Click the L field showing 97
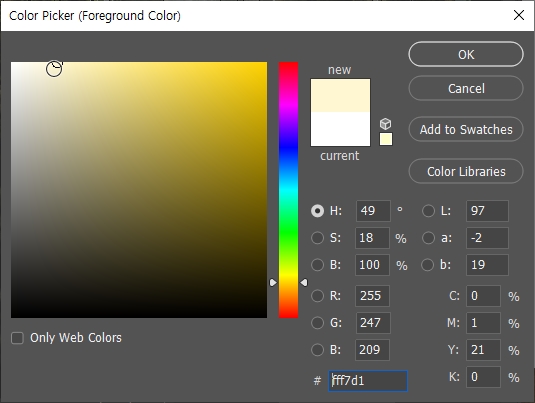Screen dimensions: 535x403 pyautogui.click(x=487, y=211)
